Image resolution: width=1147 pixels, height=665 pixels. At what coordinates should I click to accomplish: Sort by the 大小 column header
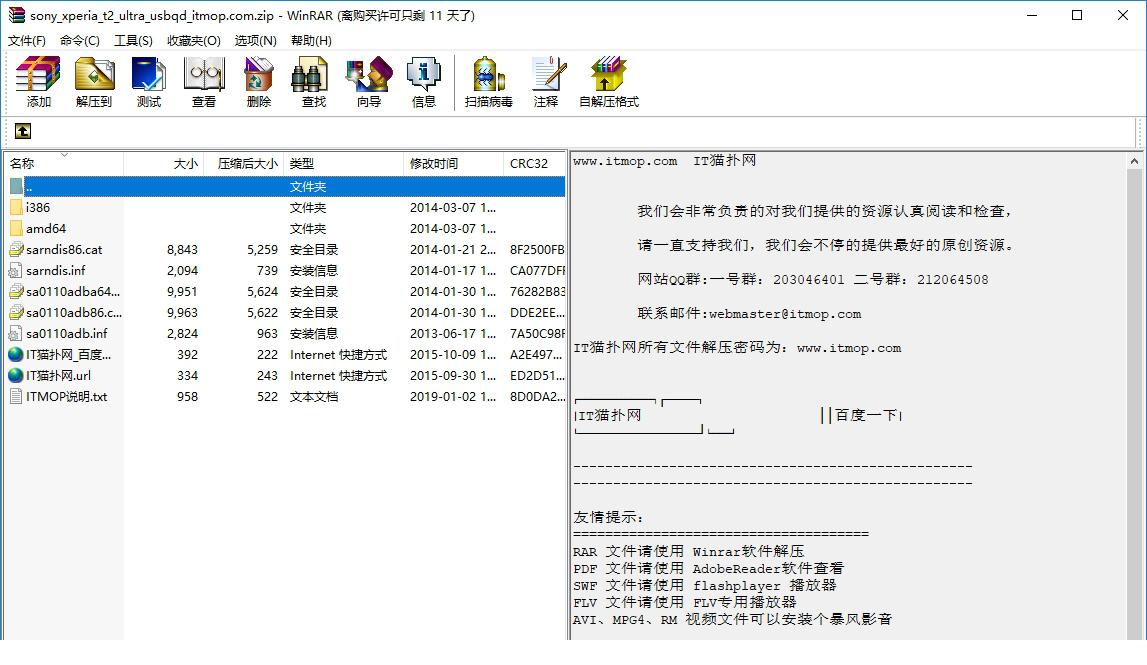click(x=163, y=163)
